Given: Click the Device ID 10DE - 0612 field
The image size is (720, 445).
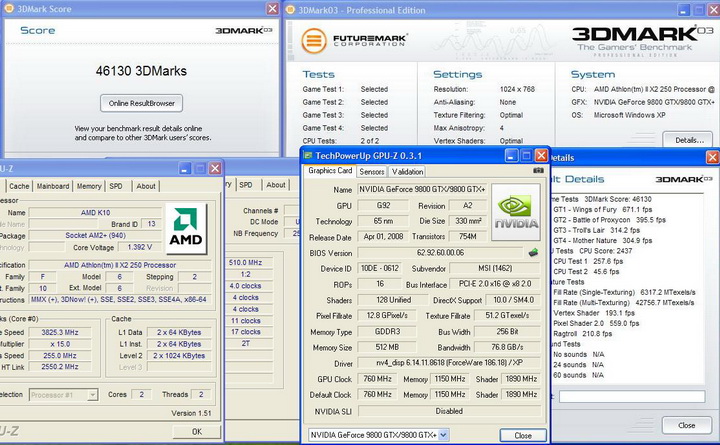Looking at the screenshot, I should point(380,268).
